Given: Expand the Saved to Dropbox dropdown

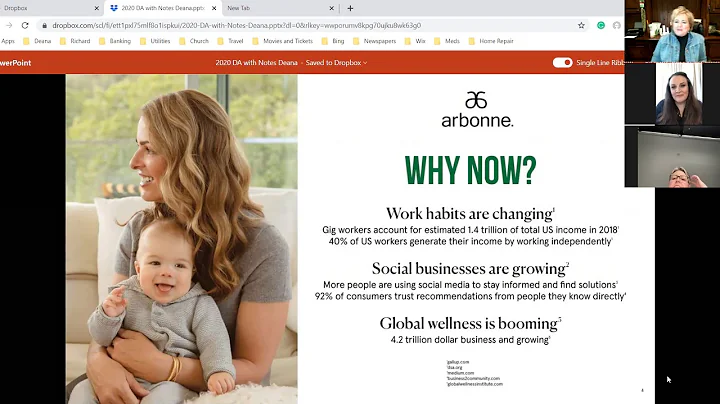Looking at the screenshot, I should (x=337, y=63).
